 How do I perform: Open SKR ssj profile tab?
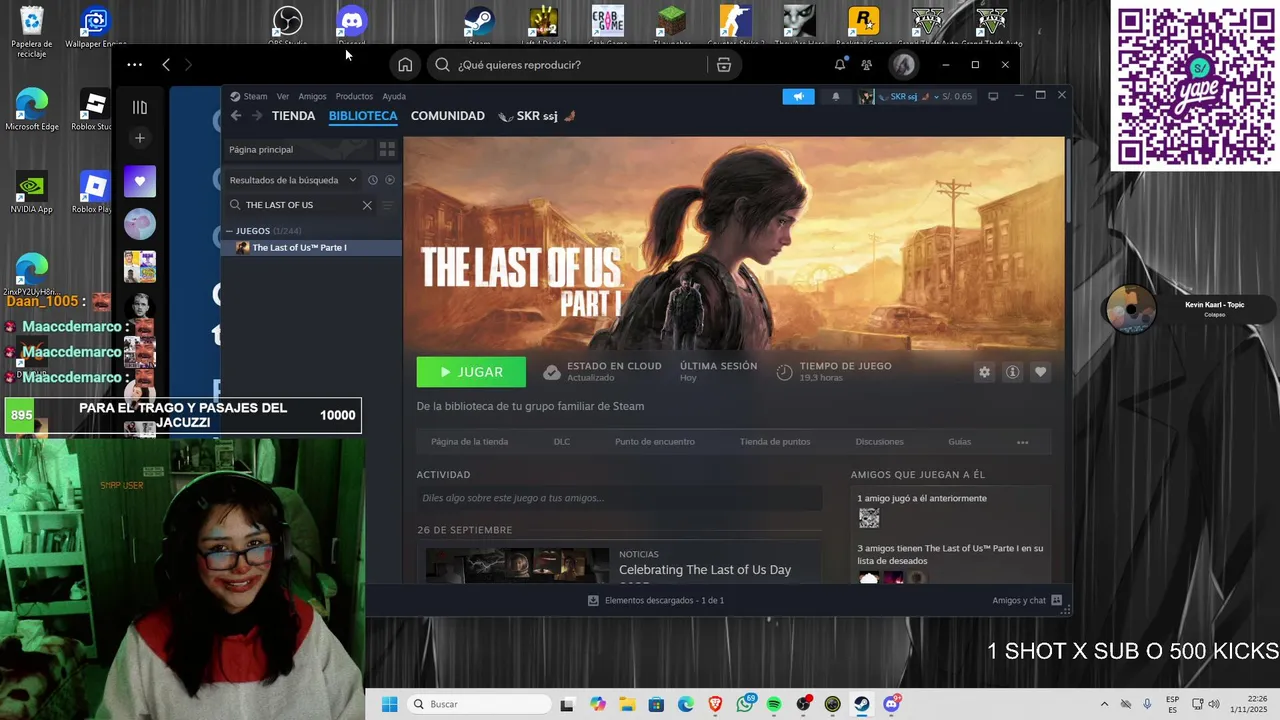click(x=537, y=116)
